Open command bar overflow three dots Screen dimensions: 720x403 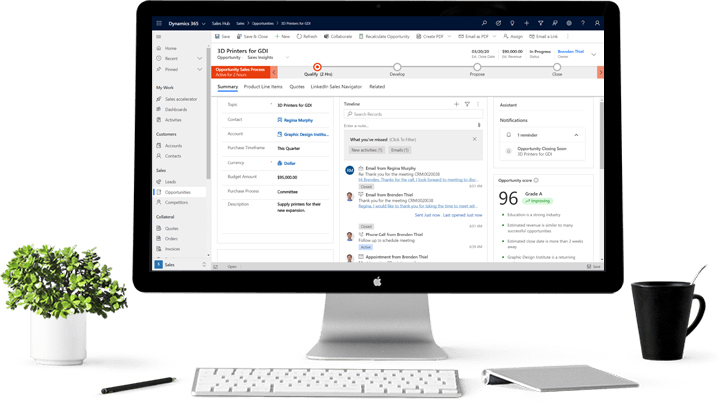click(x=568, y=36)
